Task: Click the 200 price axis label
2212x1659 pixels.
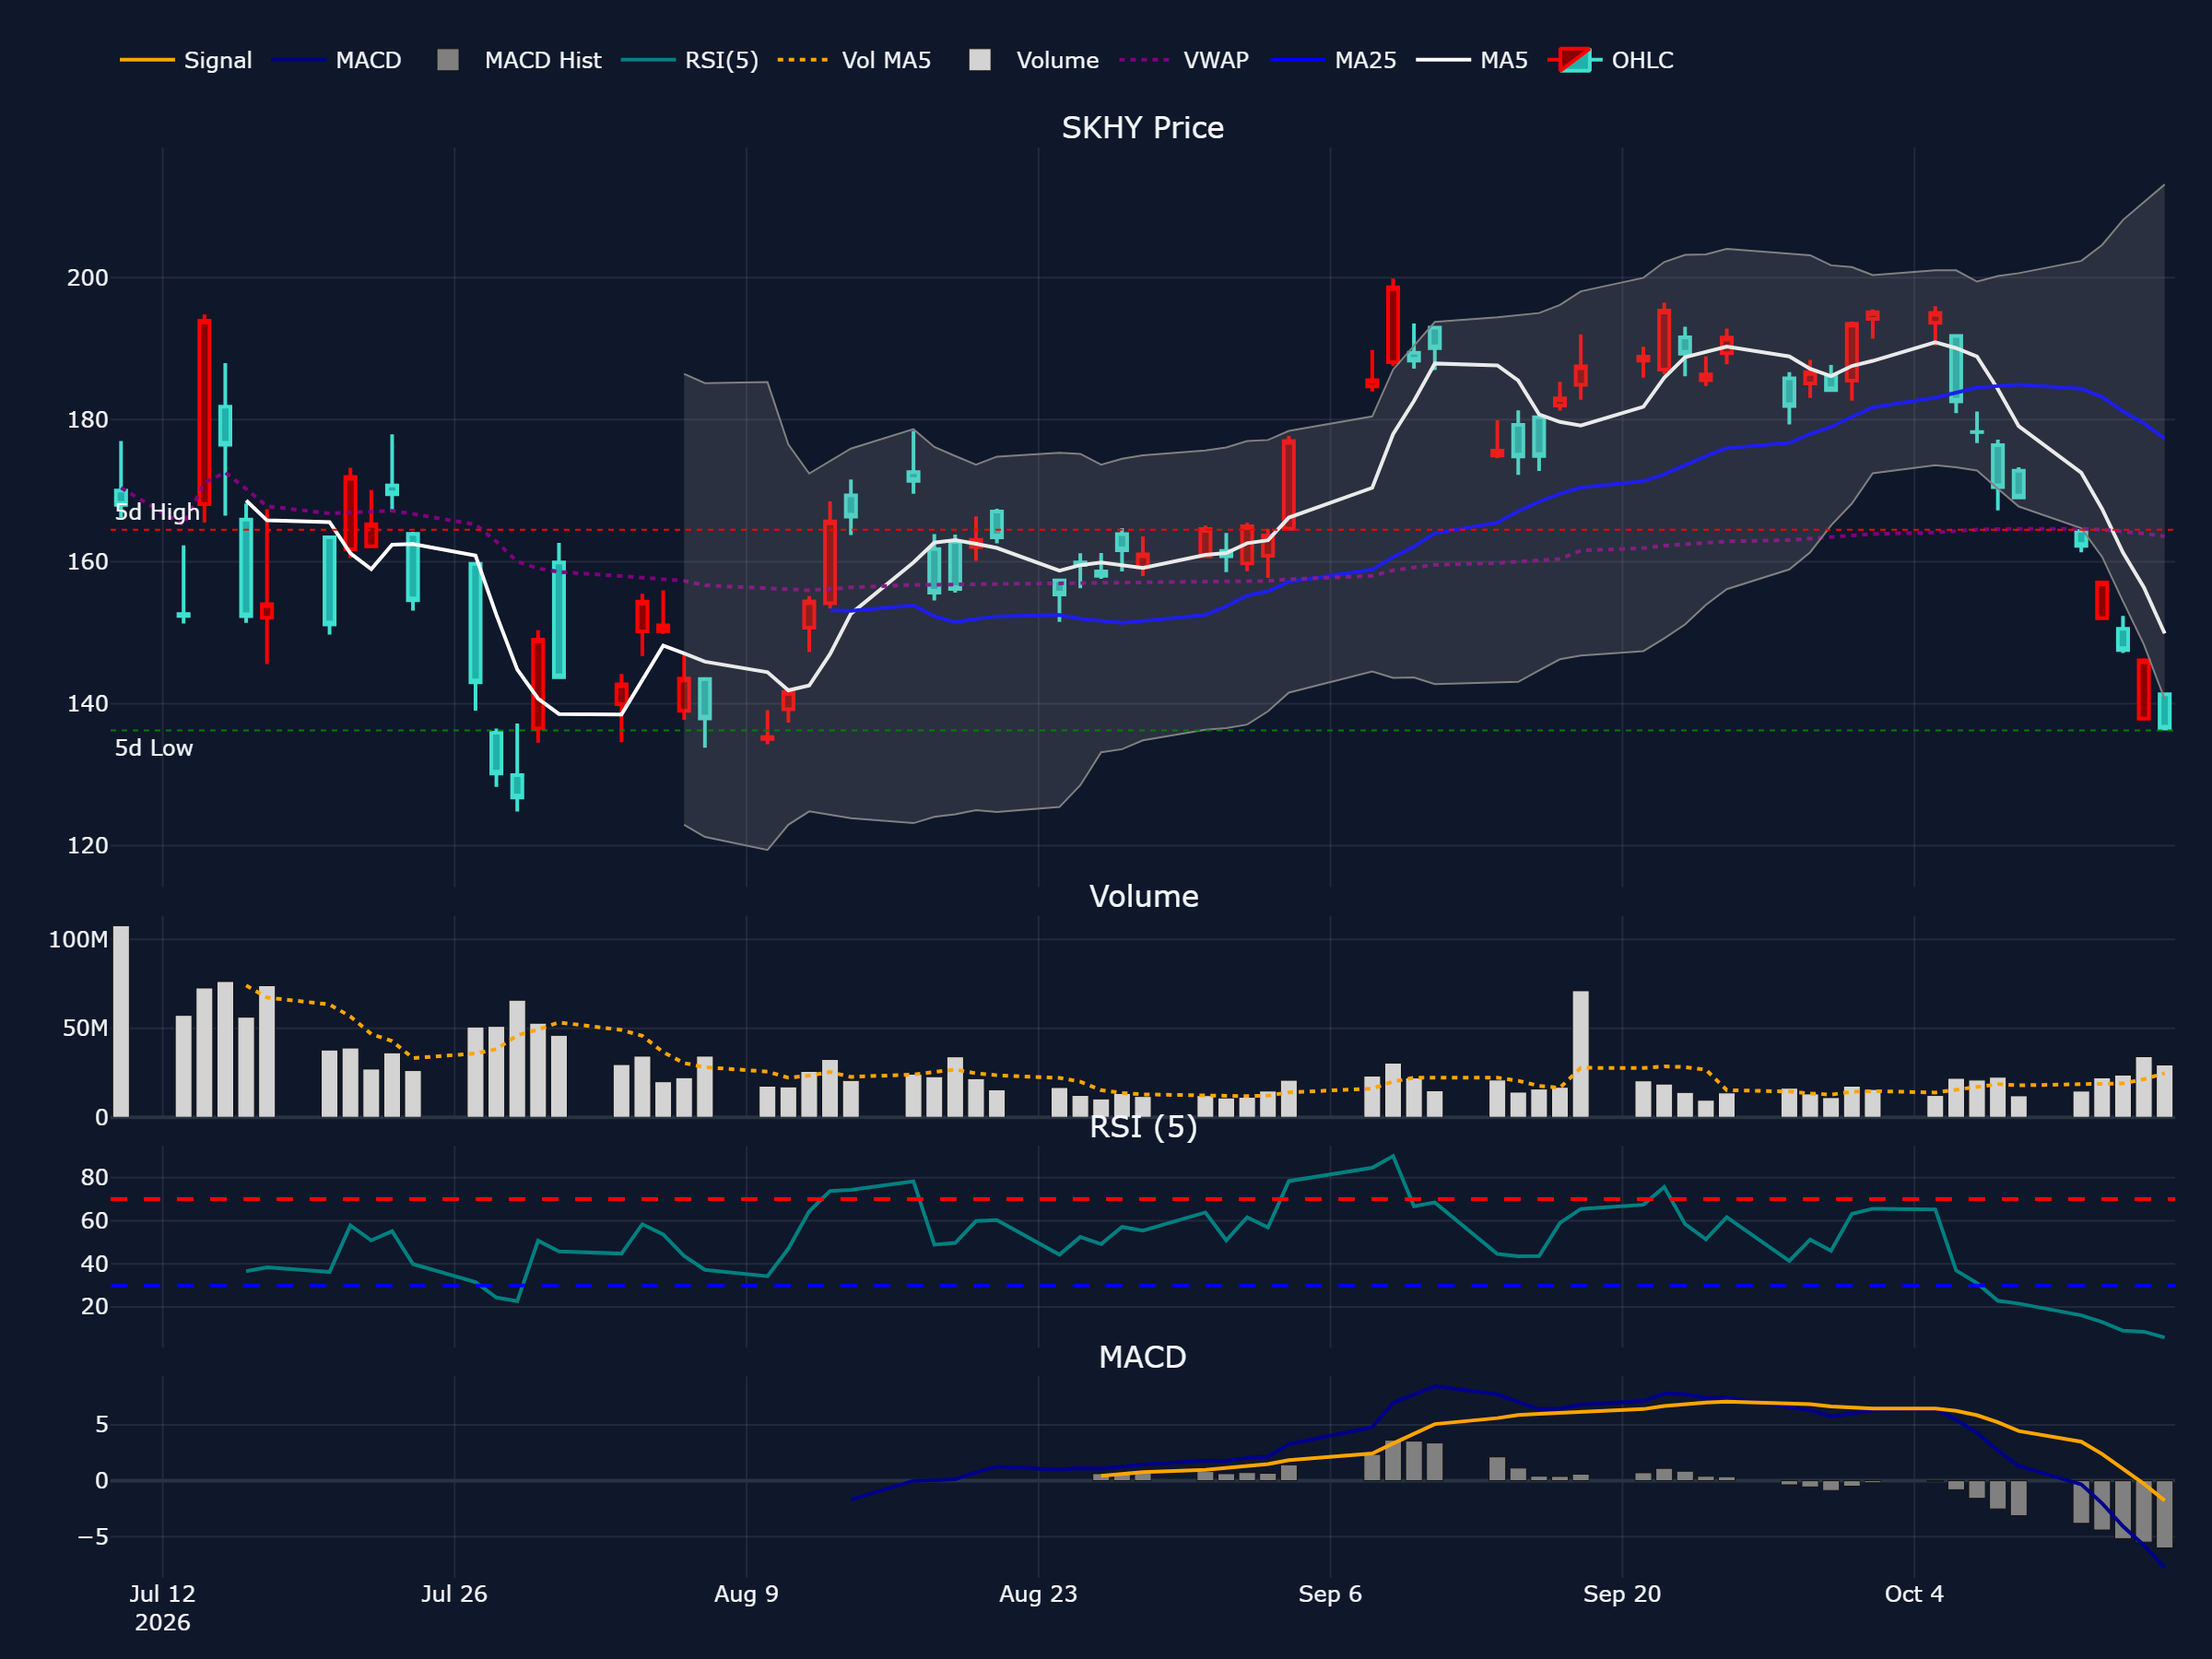Action: click(87, 278)
